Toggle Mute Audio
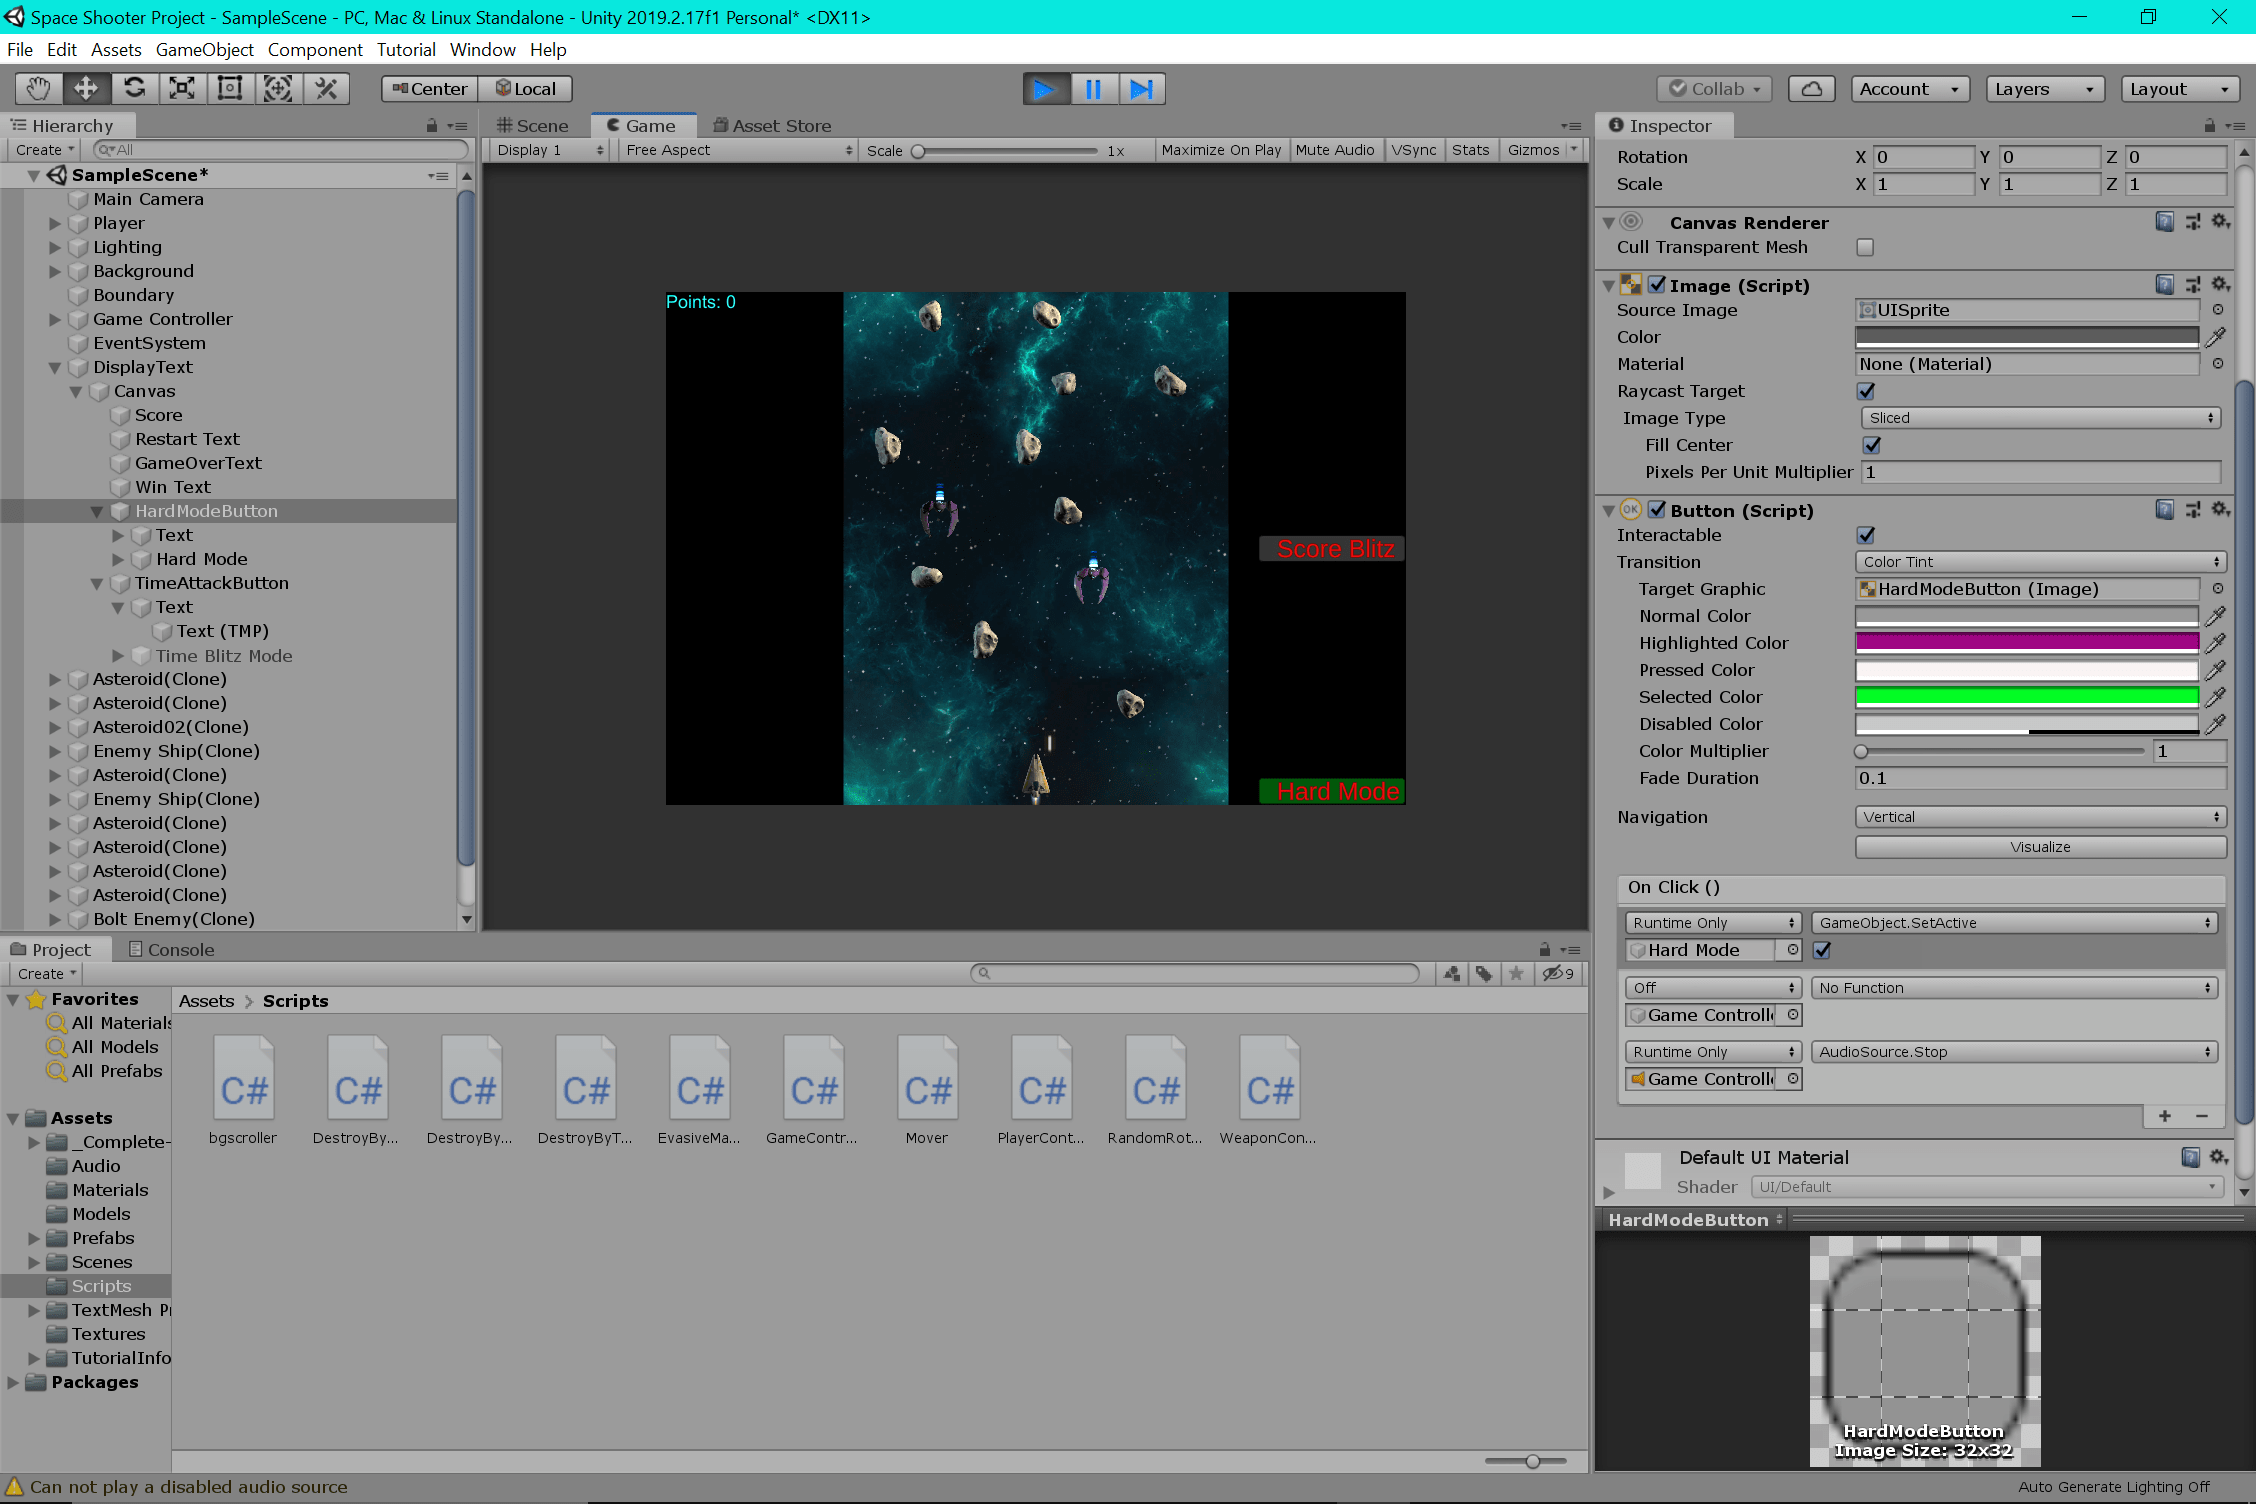This screenshot has height=1504, width=2256. click(1335, 150)
